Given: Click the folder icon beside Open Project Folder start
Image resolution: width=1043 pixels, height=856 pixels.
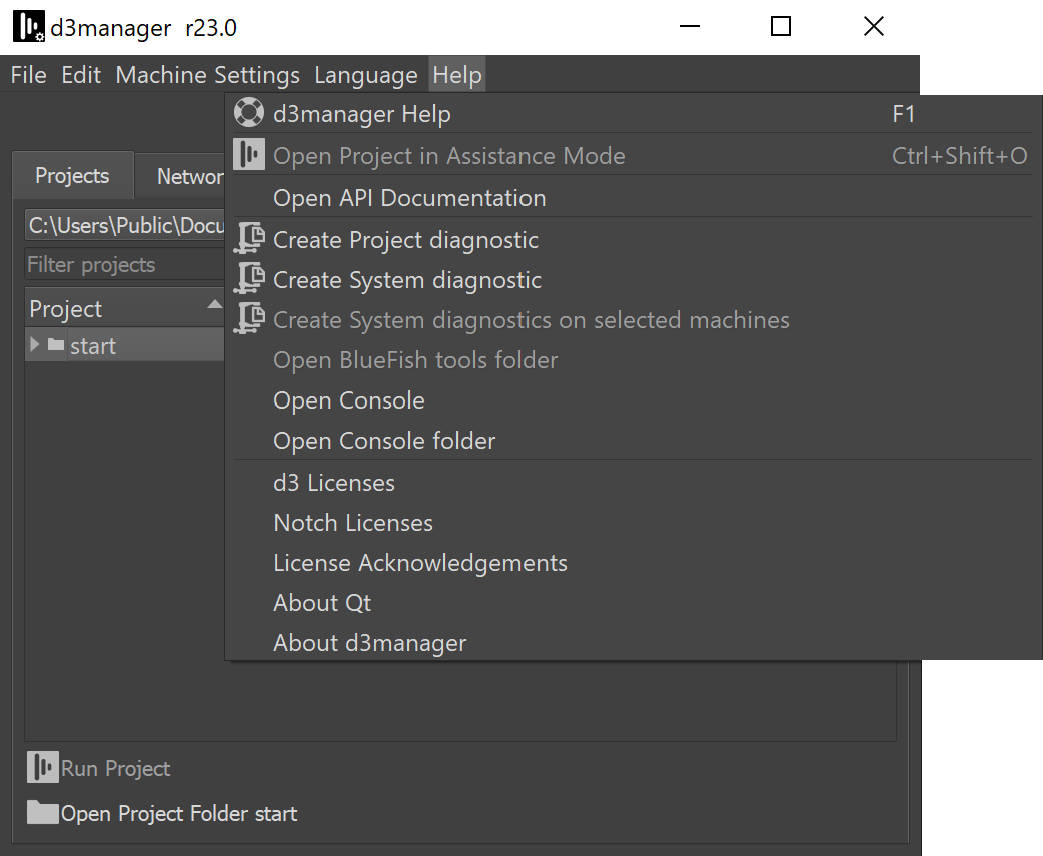Looking at the screenshot, I should point(43,813).
